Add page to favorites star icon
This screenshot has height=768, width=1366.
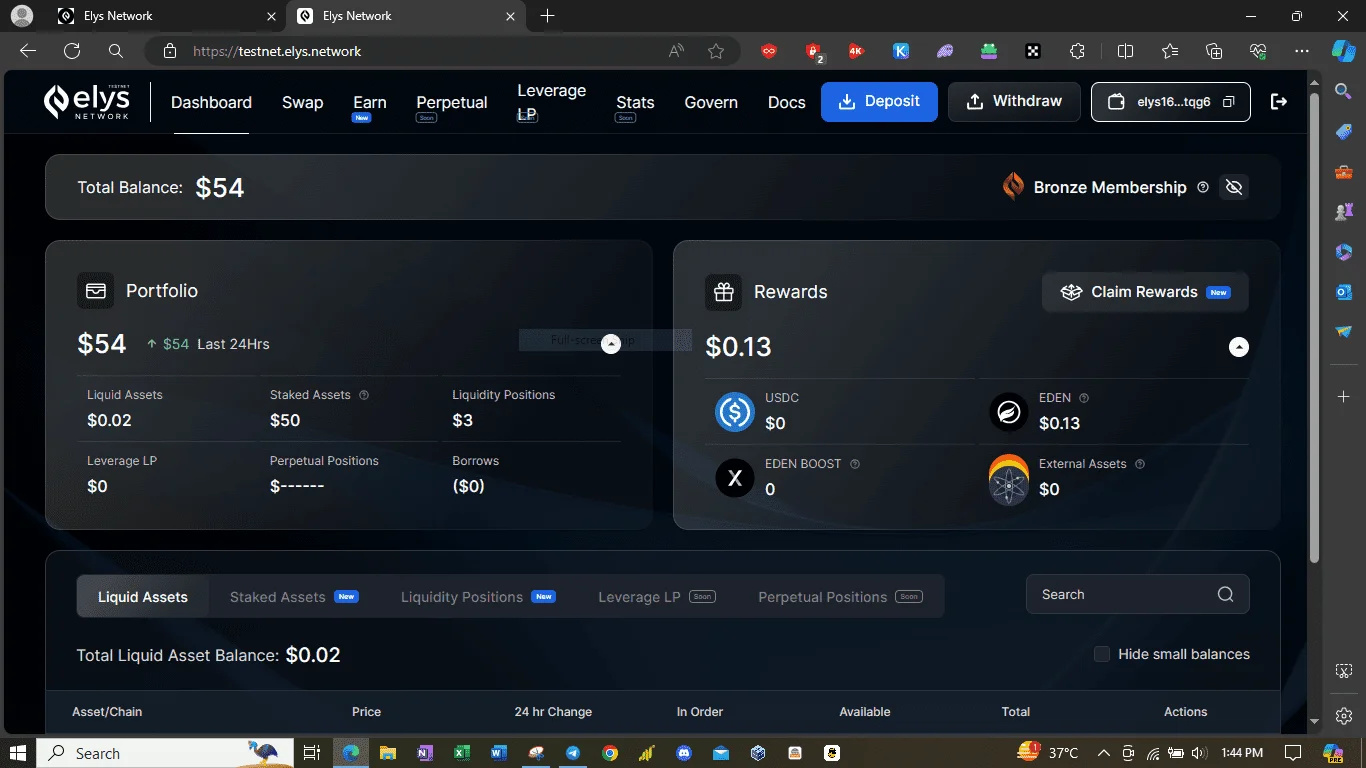(716, 51)
